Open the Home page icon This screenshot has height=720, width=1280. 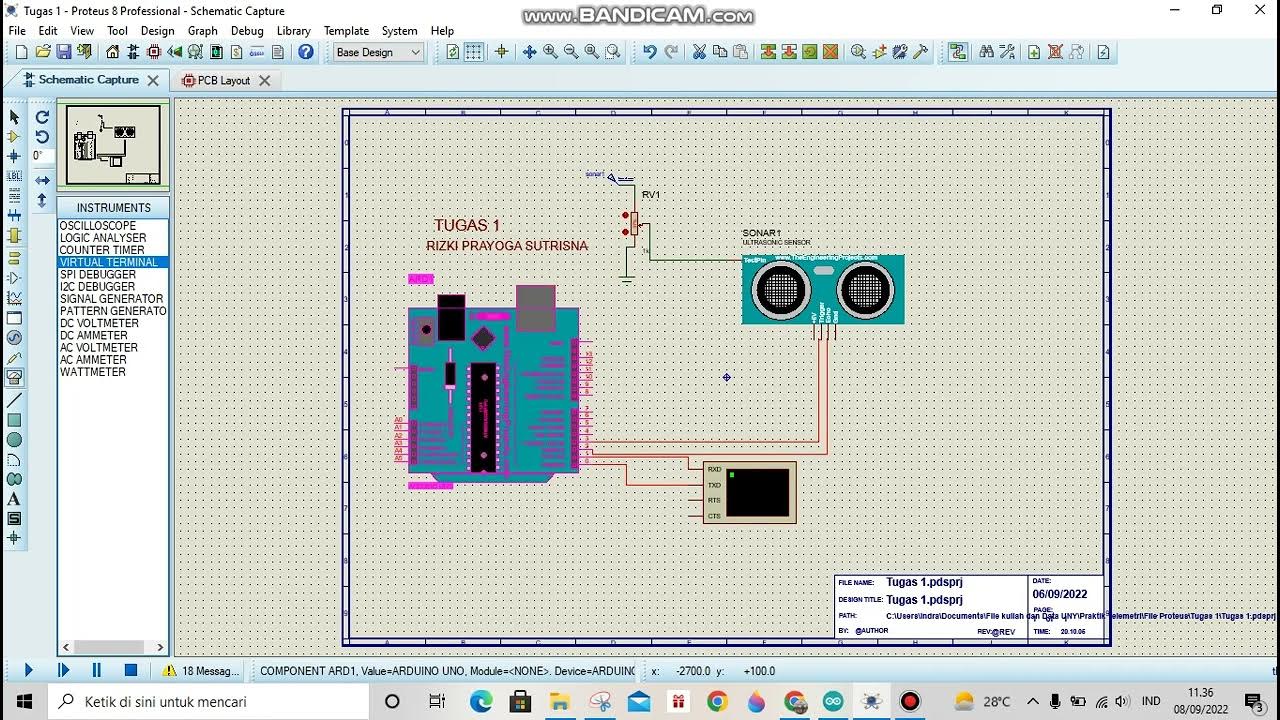point(112,52)
